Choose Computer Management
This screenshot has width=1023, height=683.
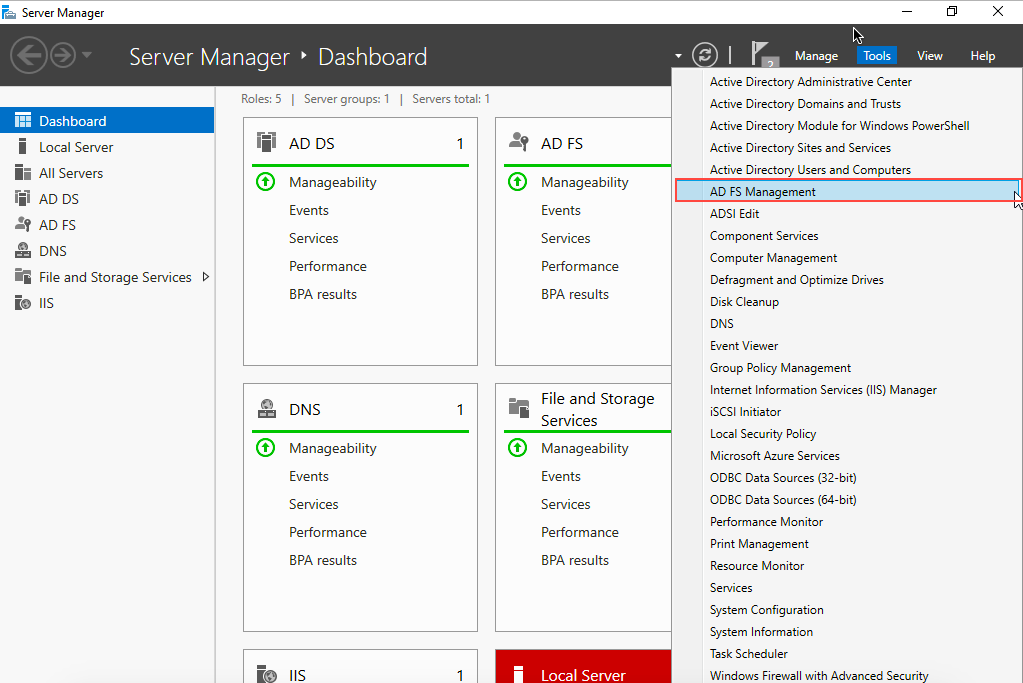pyautogui.click(x=774, y=258)
